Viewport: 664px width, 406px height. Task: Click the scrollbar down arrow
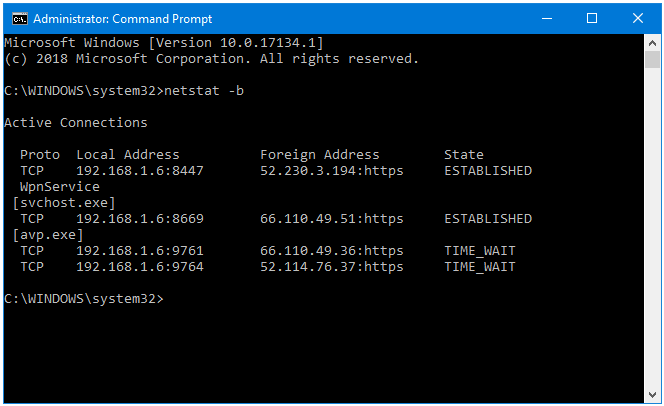pos(652,395)
